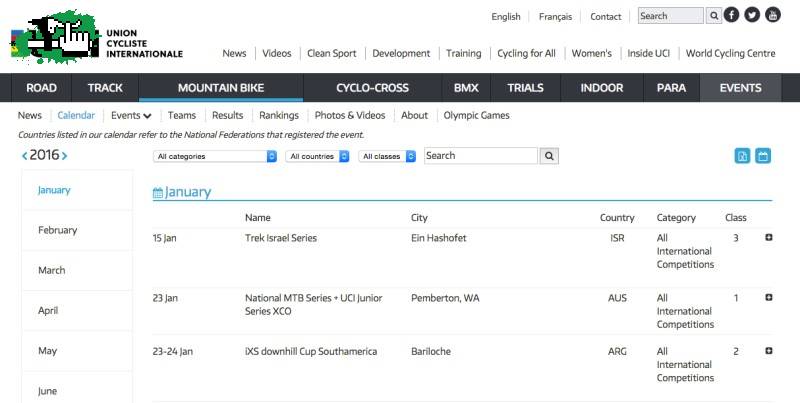
Task: Open the UCI Facebook page icon
Action: 732,15
